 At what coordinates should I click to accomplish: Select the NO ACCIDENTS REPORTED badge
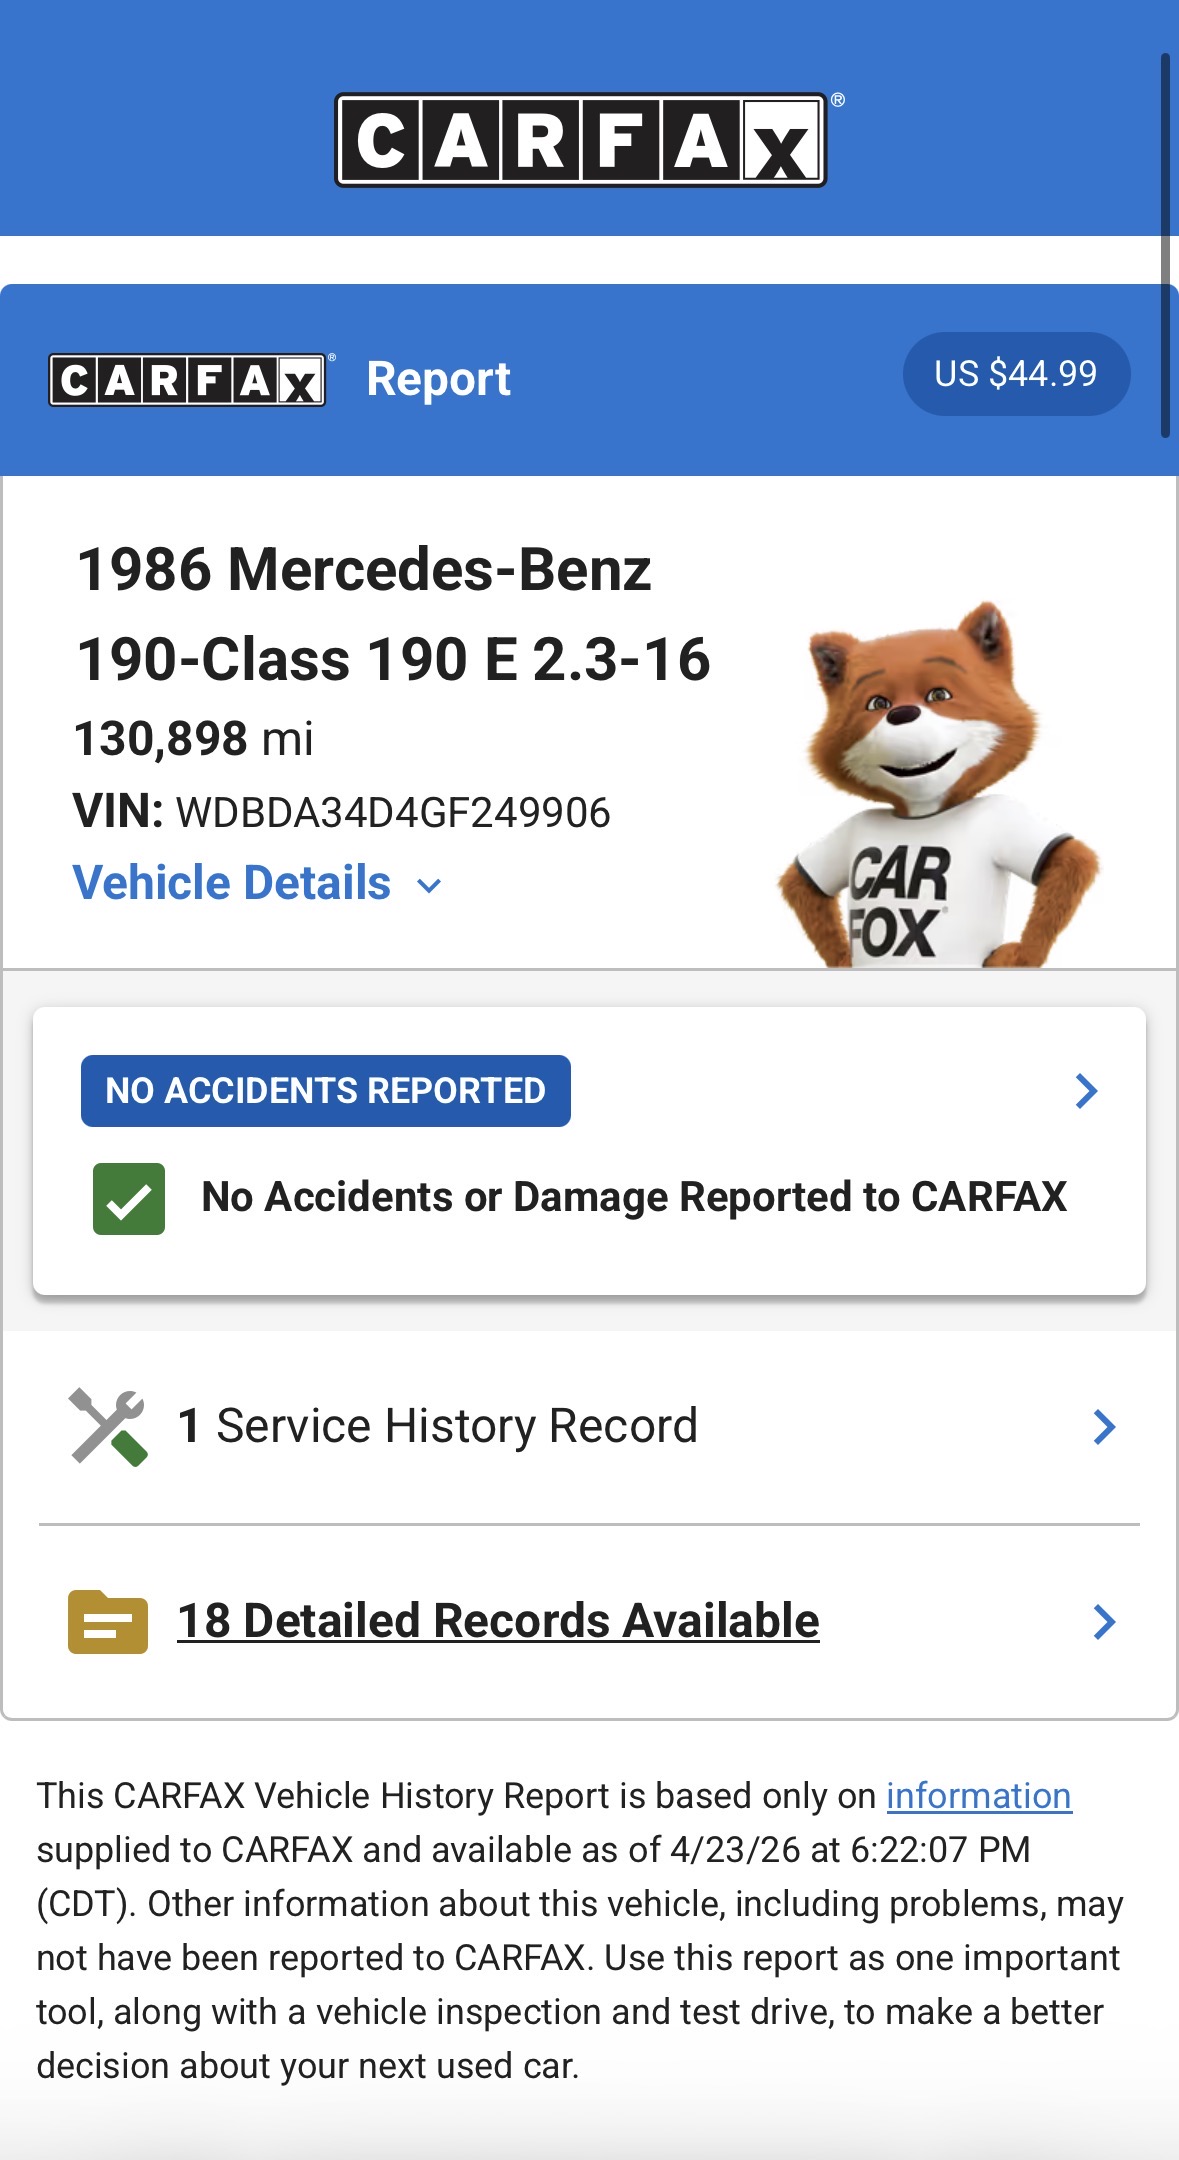[326, 1091]
